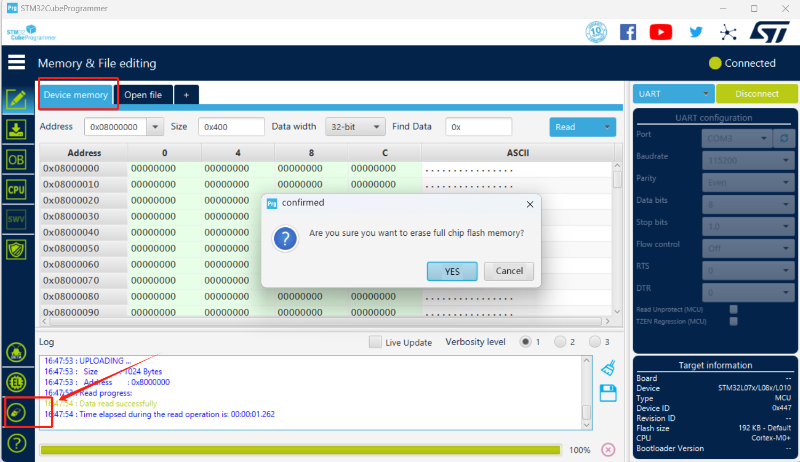Open Secure programming shield icon
The image size is (800, 462).
coord(16,250)
